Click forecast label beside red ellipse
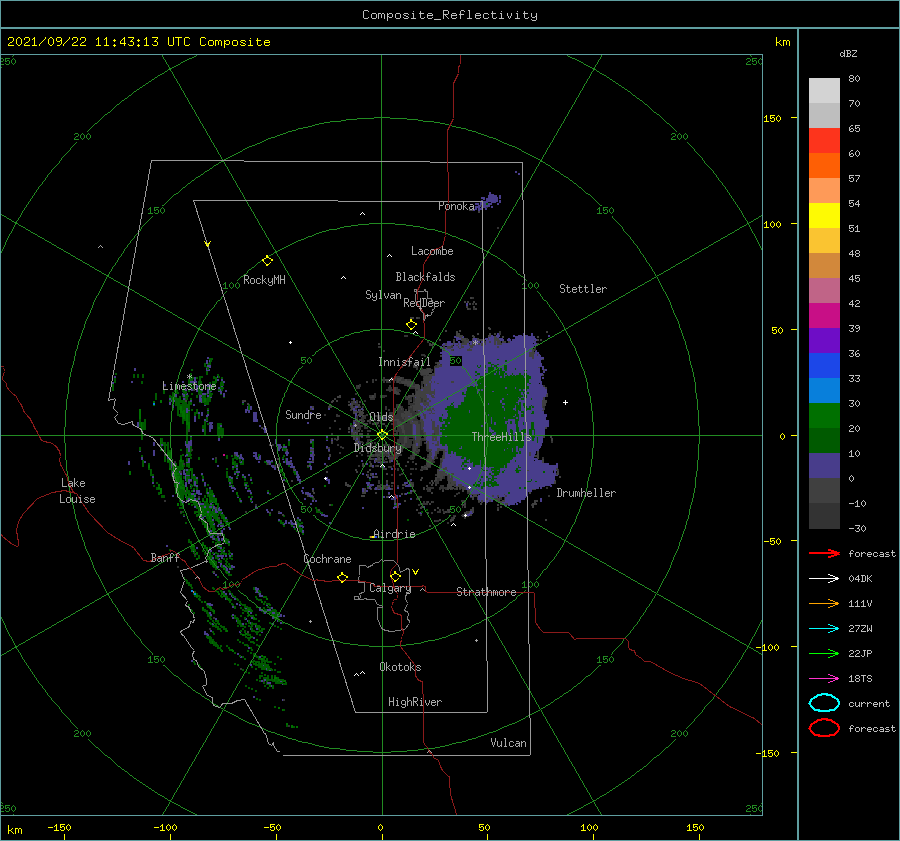Image resolution: width=900 pixels, height=841 pixels. [872, 728]
